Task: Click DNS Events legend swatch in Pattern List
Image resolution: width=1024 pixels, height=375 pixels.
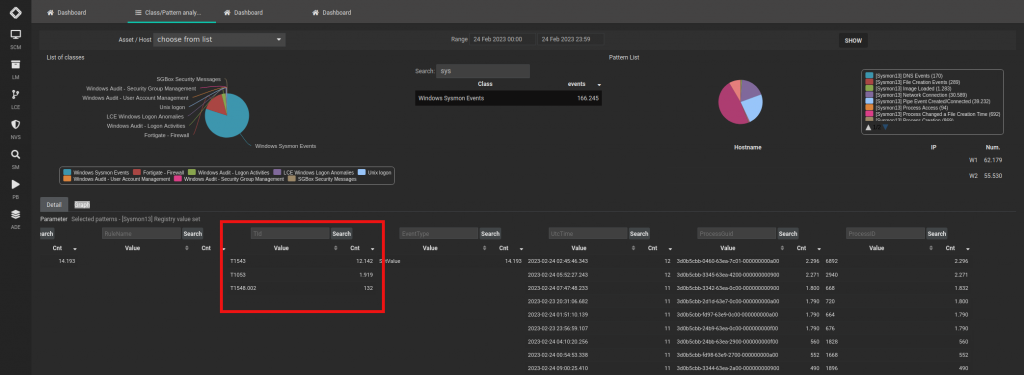Action: coord(869,76)
